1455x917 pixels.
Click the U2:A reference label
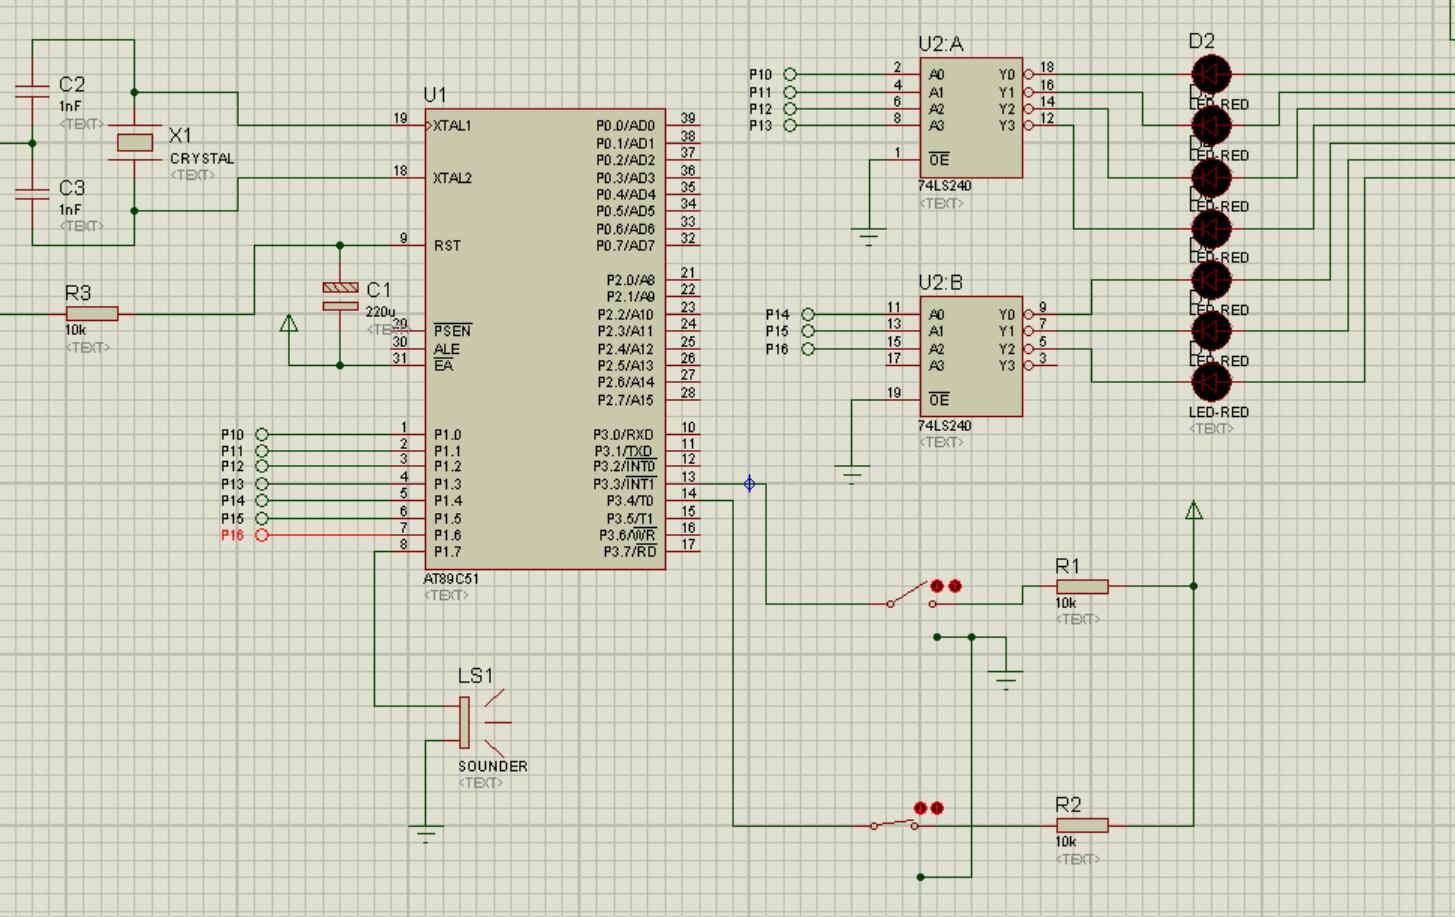click(x=941, y=44)
